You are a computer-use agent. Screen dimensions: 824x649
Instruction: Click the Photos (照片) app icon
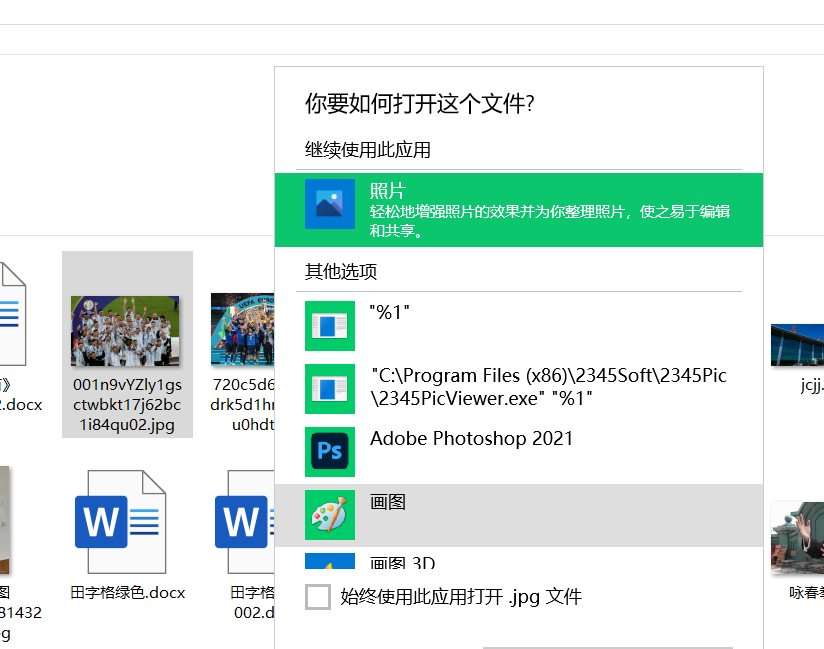pyautogui.click(x=330, y=204)
